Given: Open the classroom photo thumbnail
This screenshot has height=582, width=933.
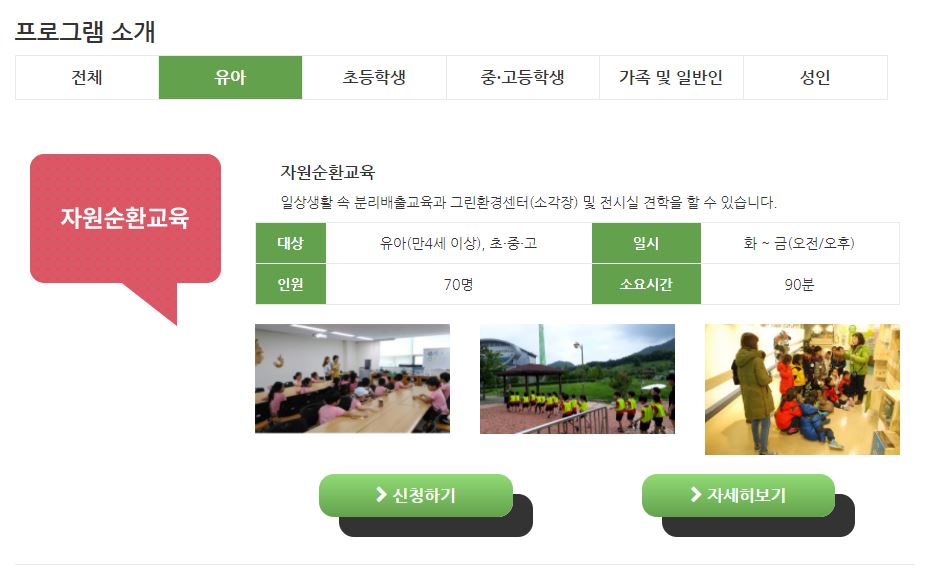Looking at the screenshot, I should pos(352,378).
